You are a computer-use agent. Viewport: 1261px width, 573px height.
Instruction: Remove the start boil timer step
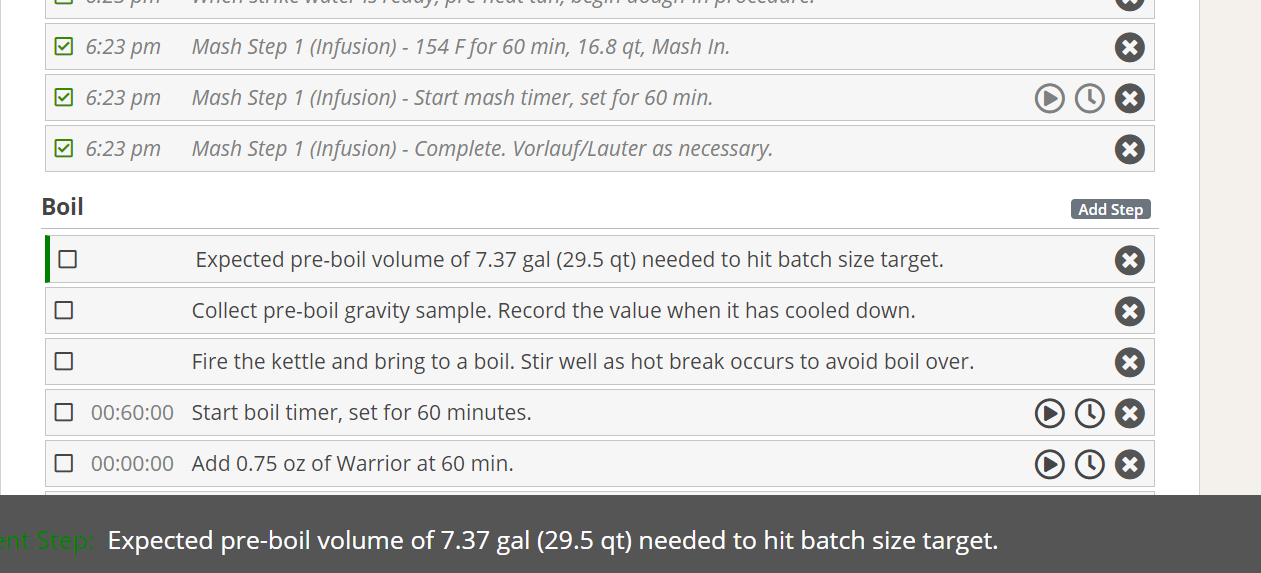[1129, 413]
